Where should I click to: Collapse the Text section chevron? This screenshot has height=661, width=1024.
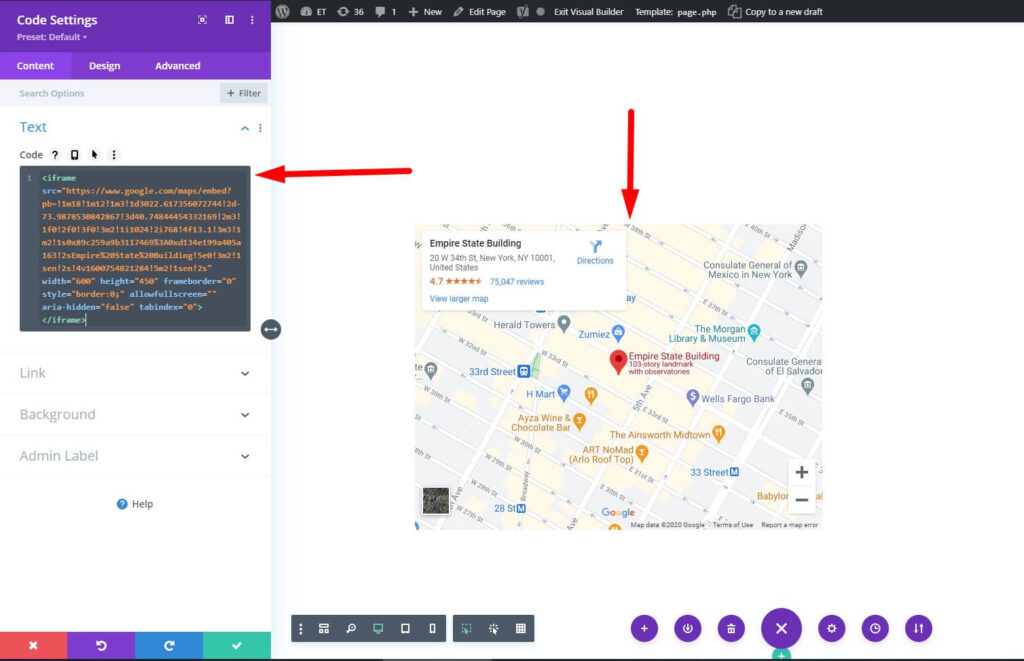pos(245,128)
